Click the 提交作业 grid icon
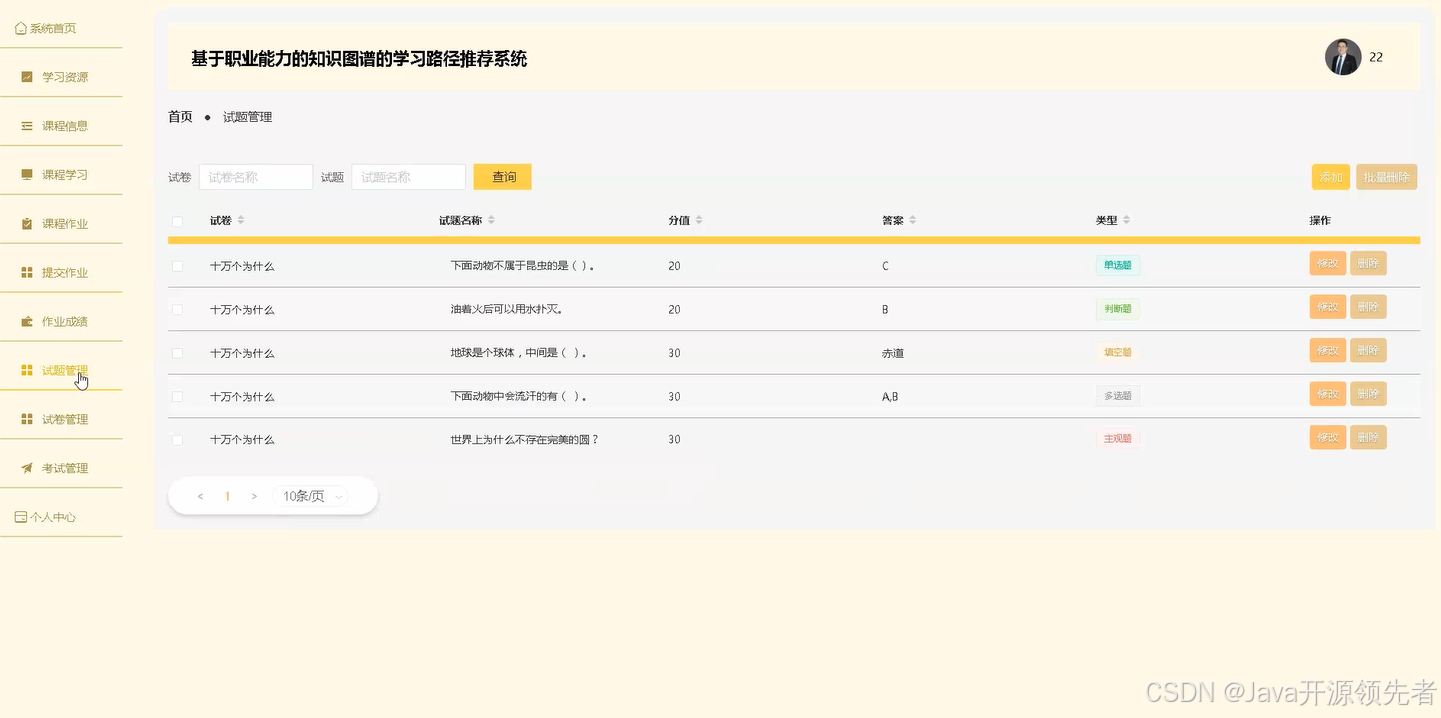This screenshot has width=1441, height=718. pyautogui.click(x=27, y=271)
